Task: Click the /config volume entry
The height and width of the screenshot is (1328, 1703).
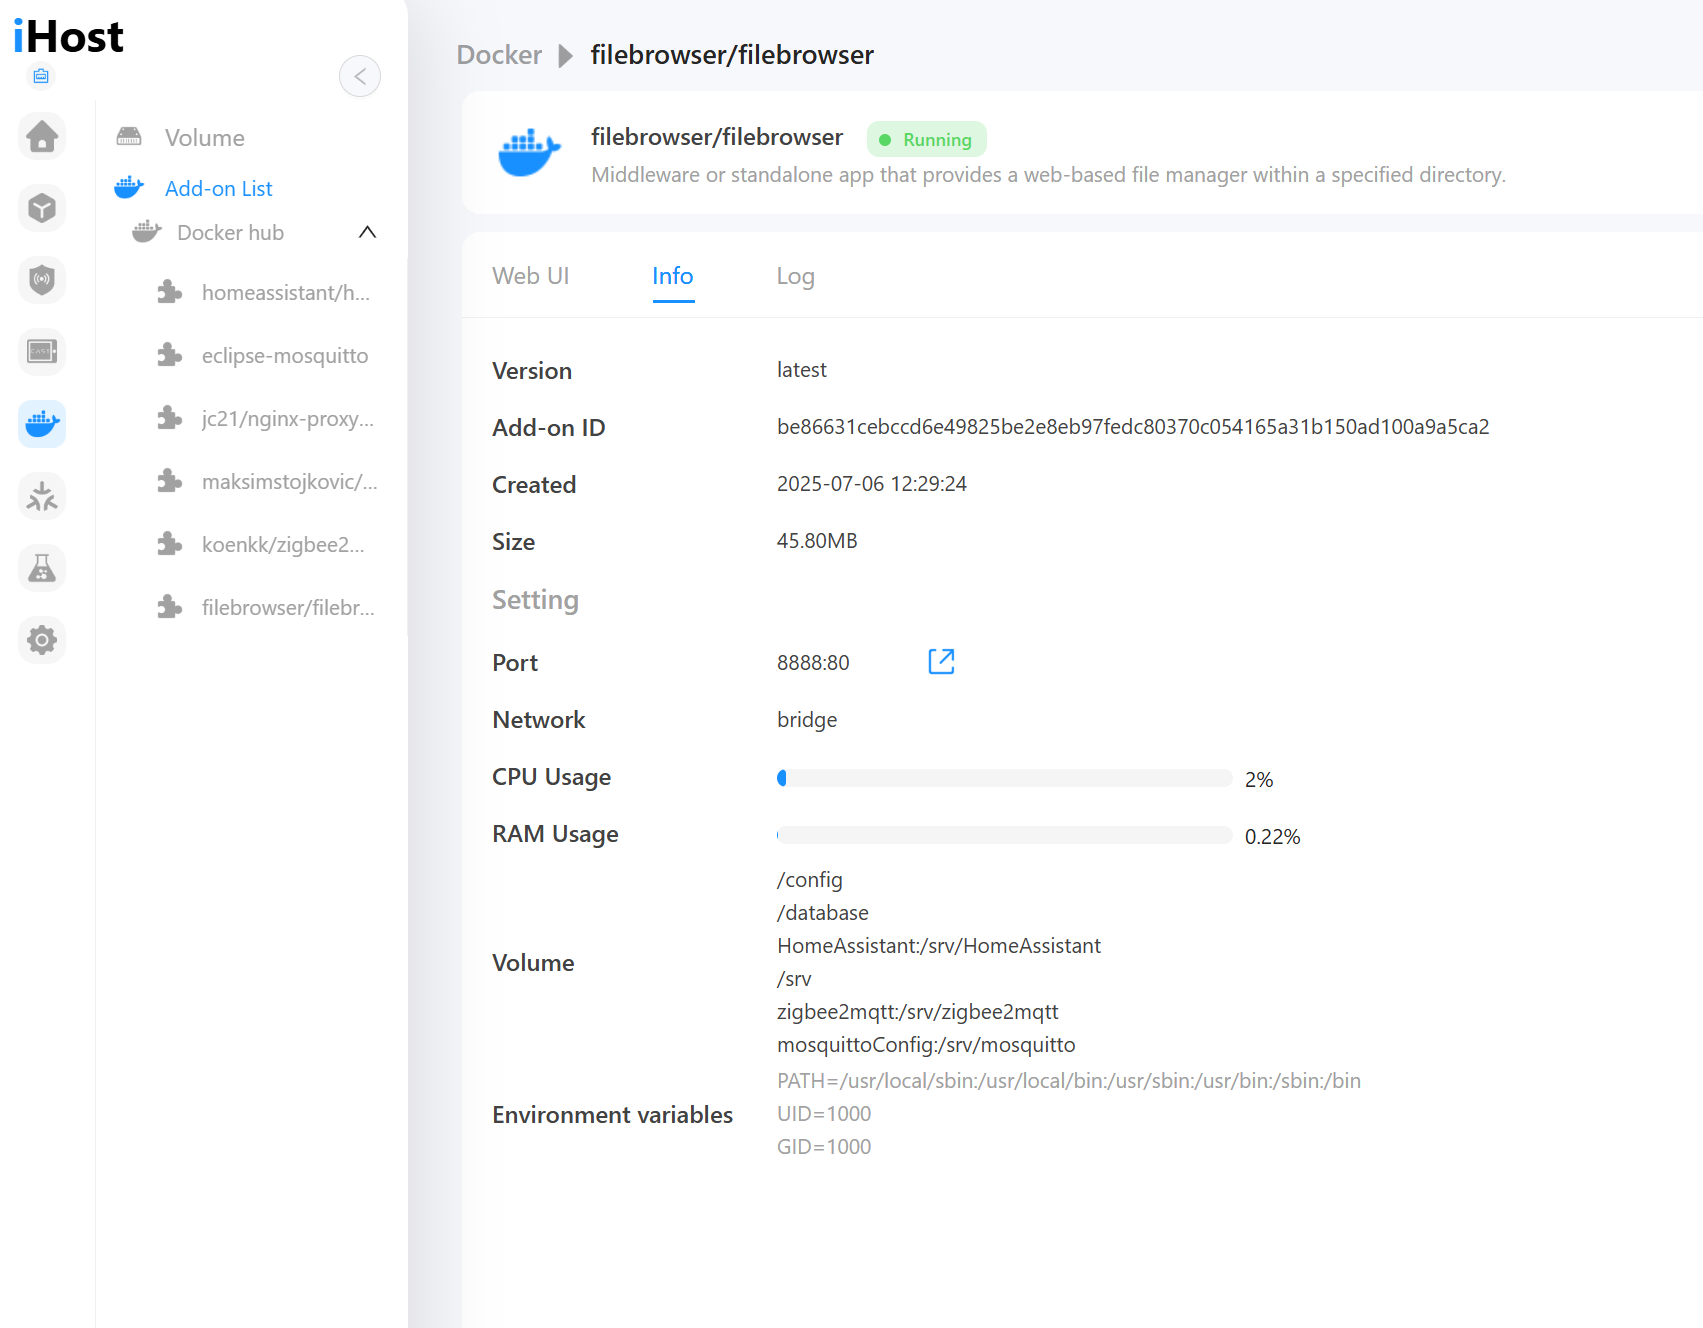Action: (810, 880)
